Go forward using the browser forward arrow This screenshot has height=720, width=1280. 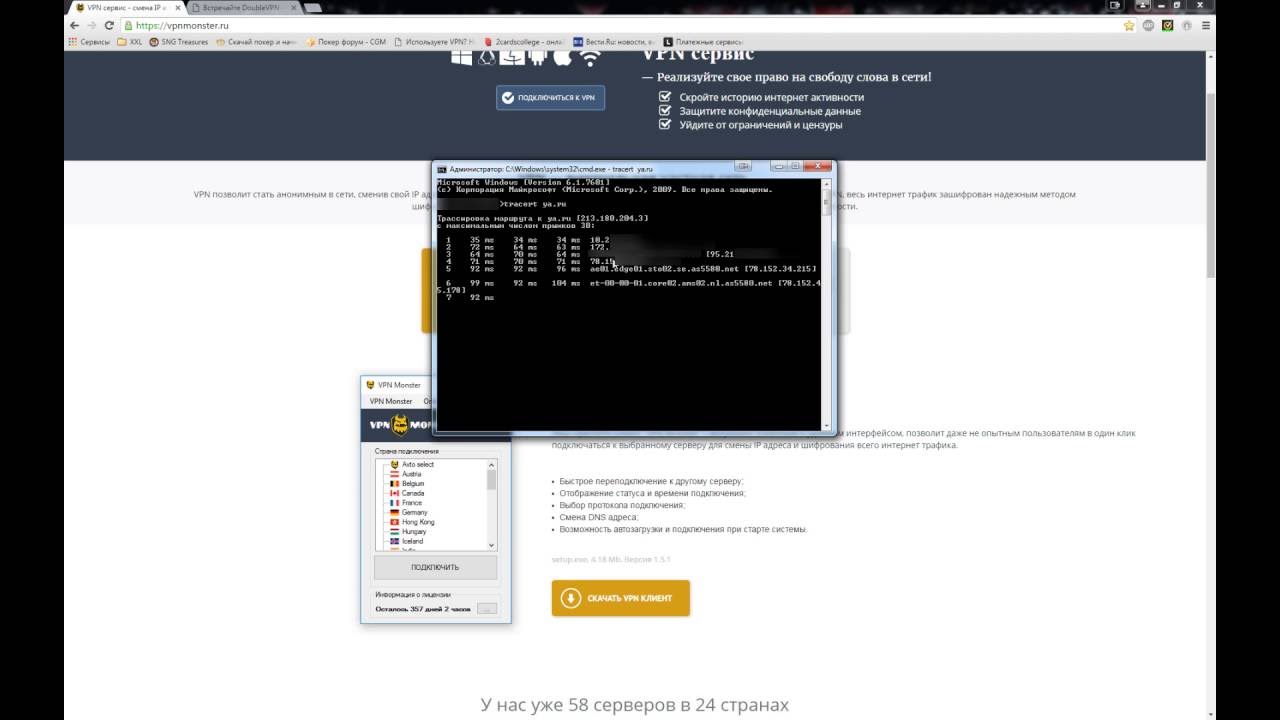(91, 25)
